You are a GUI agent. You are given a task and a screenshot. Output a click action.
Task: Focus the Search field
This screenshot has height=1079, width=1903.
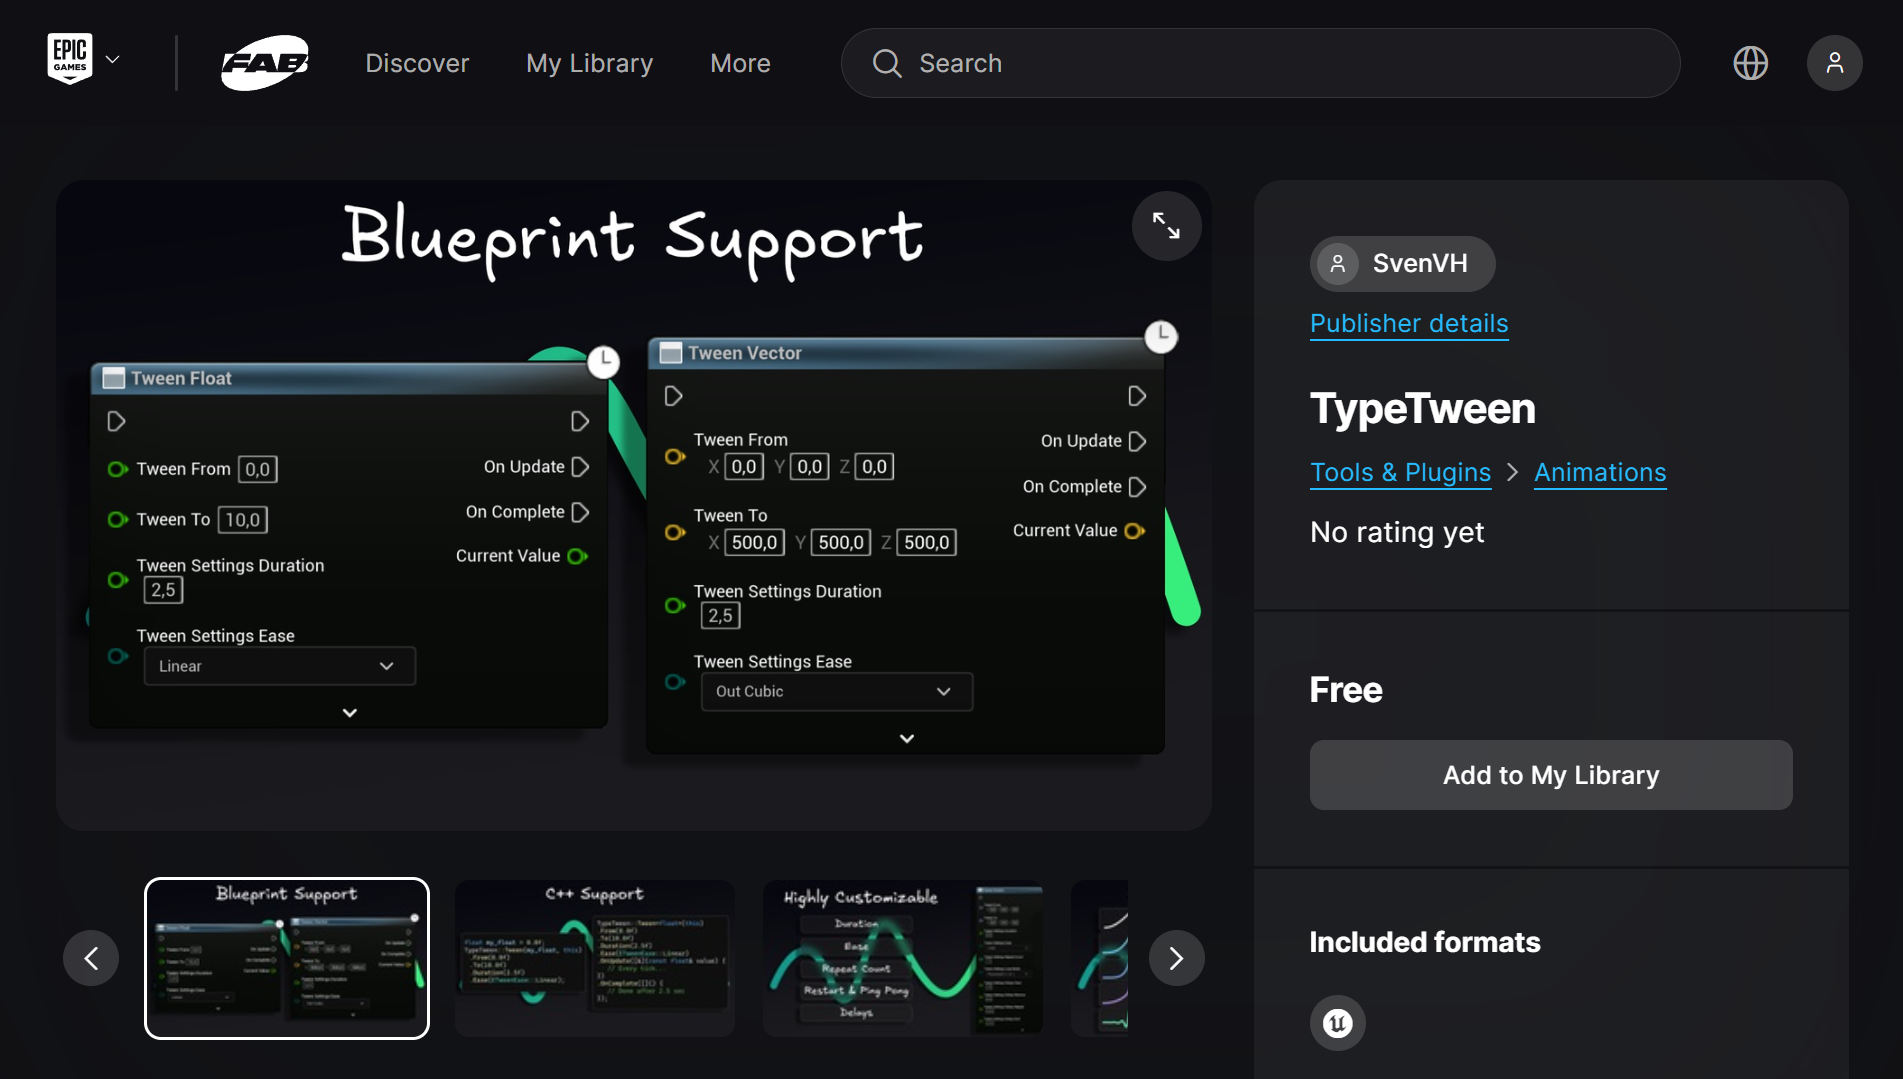pos(1260,63)
